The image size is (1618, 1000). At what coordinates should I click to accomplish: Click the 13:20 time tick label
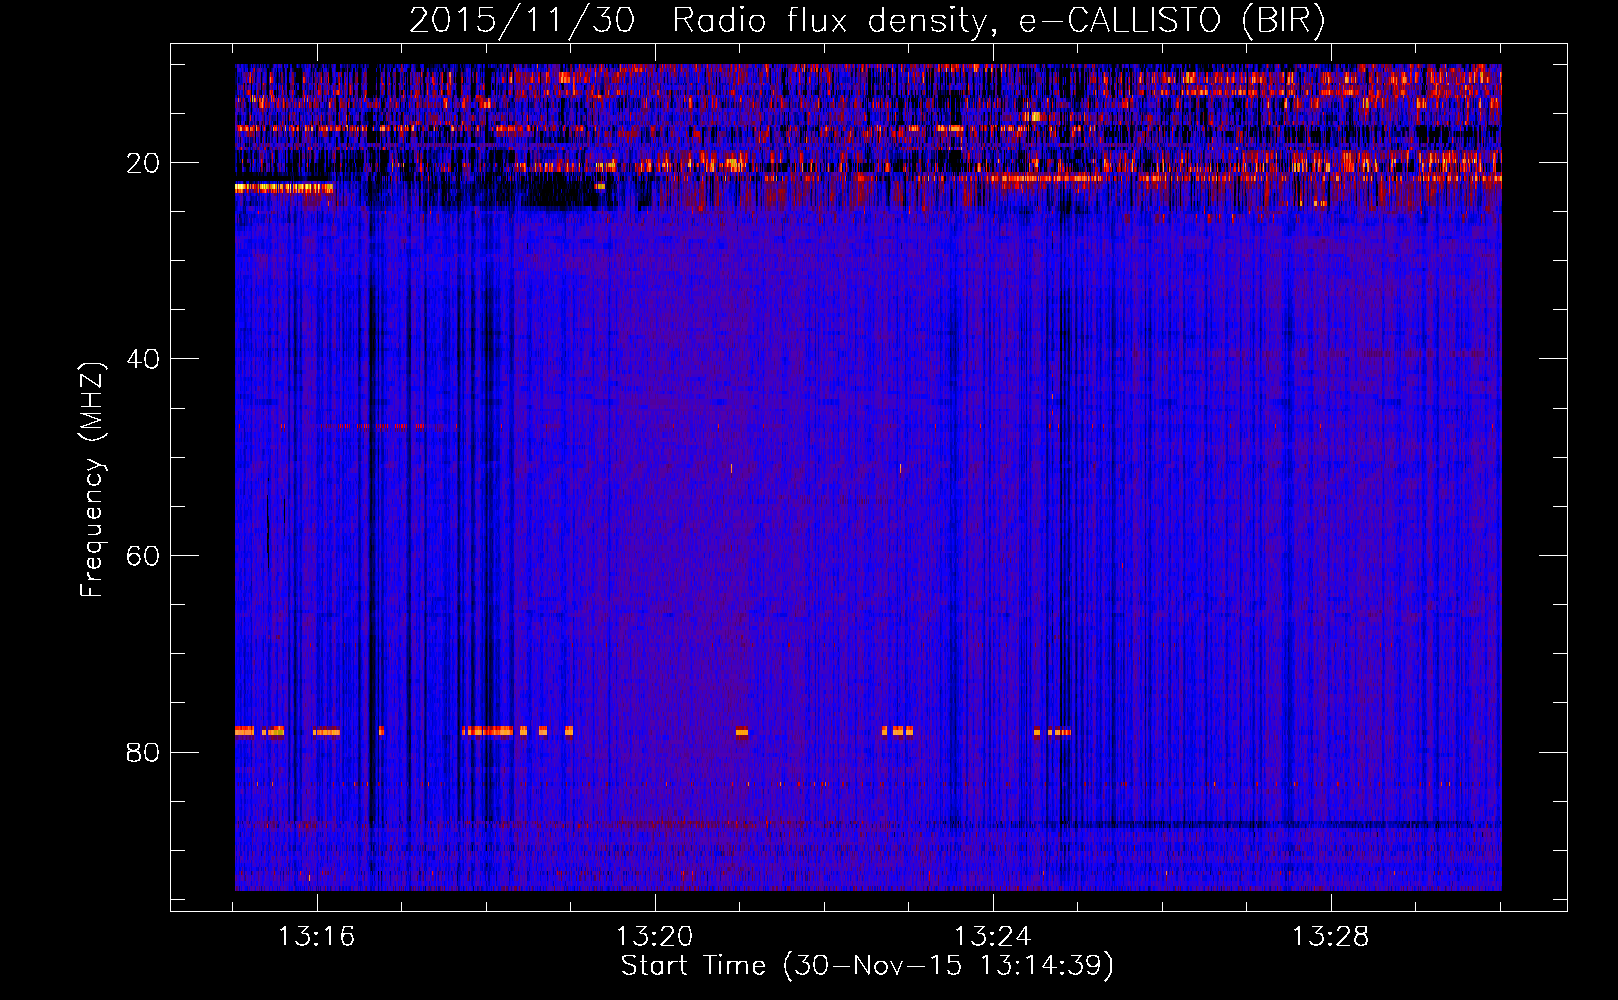pos(654,937)
